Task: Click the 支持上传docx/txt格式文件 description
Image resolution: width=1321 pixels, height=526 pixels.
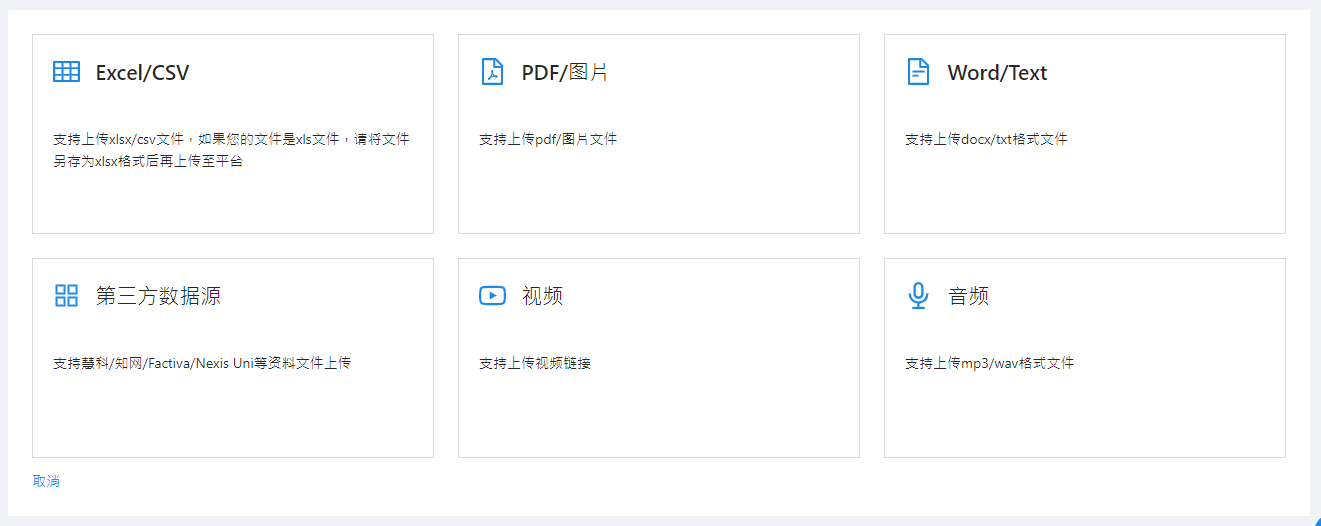Action: (x=986, y=139)
